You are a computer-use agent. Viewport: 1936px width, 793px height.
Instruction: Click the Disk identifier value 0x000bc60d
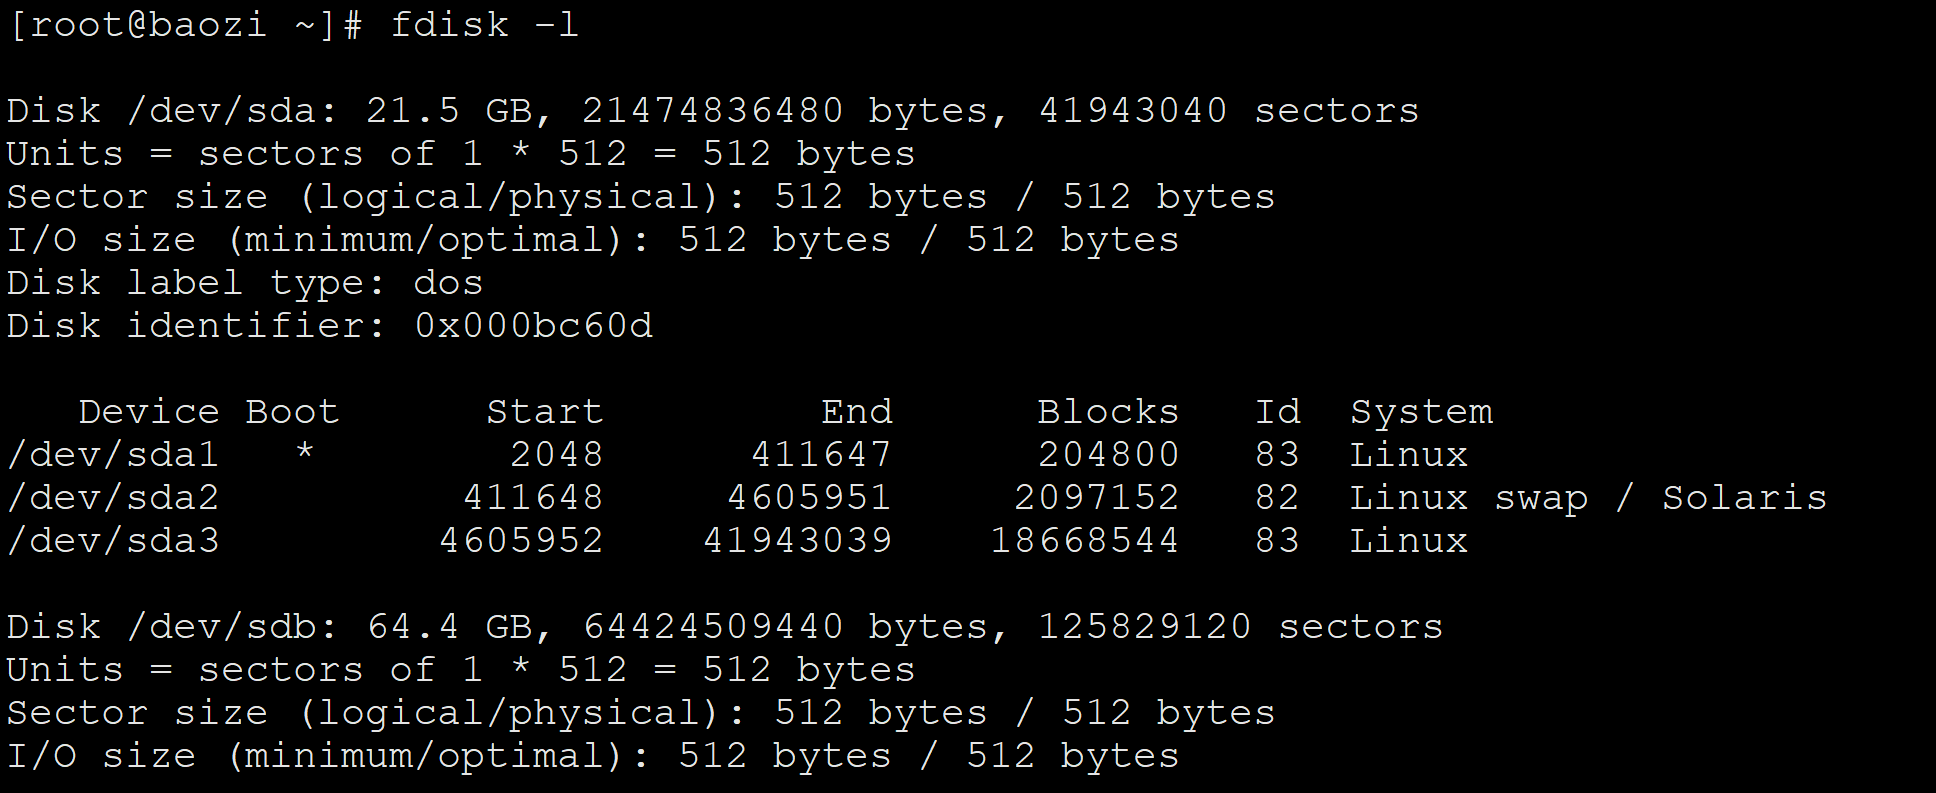[533, 326]
